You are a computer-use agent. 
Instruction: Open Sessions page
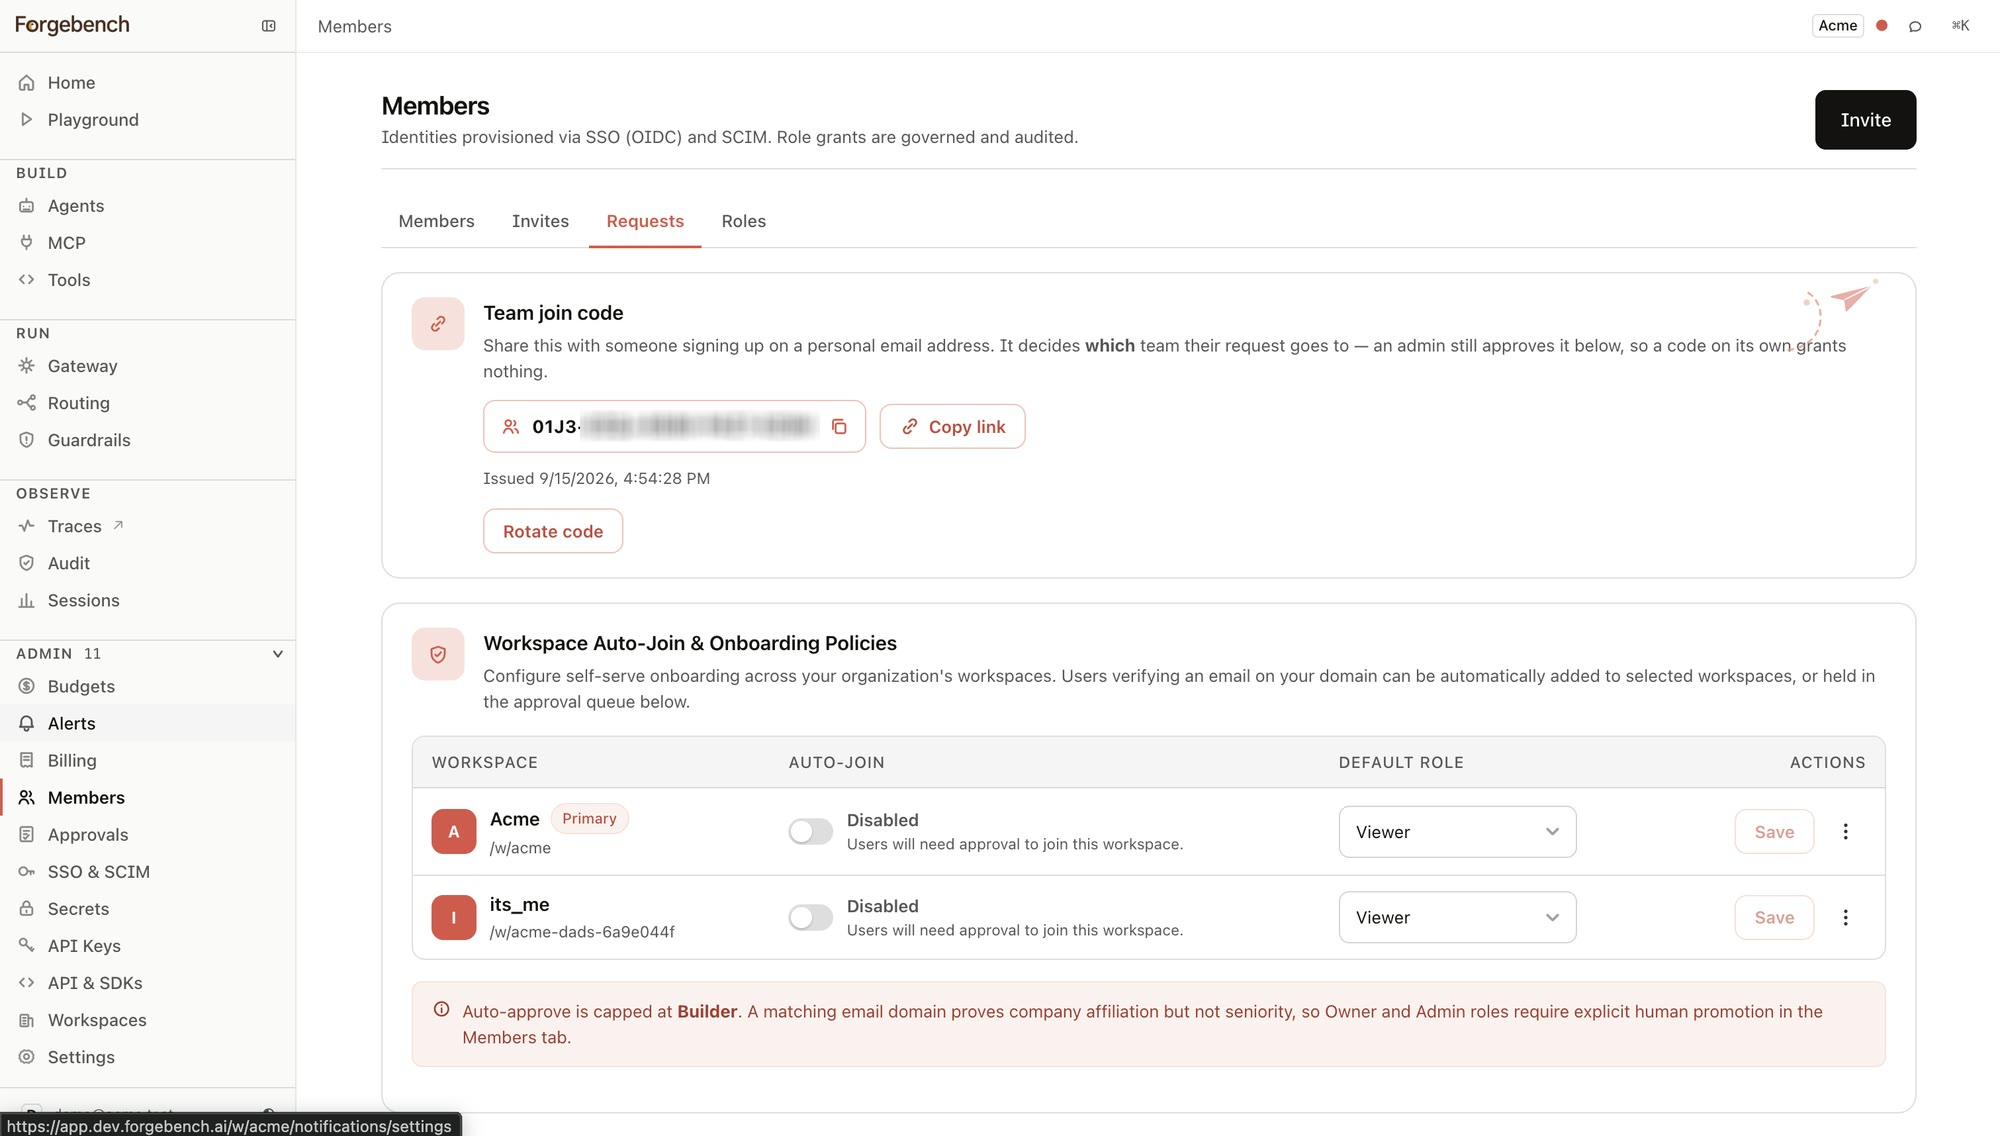click(148, 600)
